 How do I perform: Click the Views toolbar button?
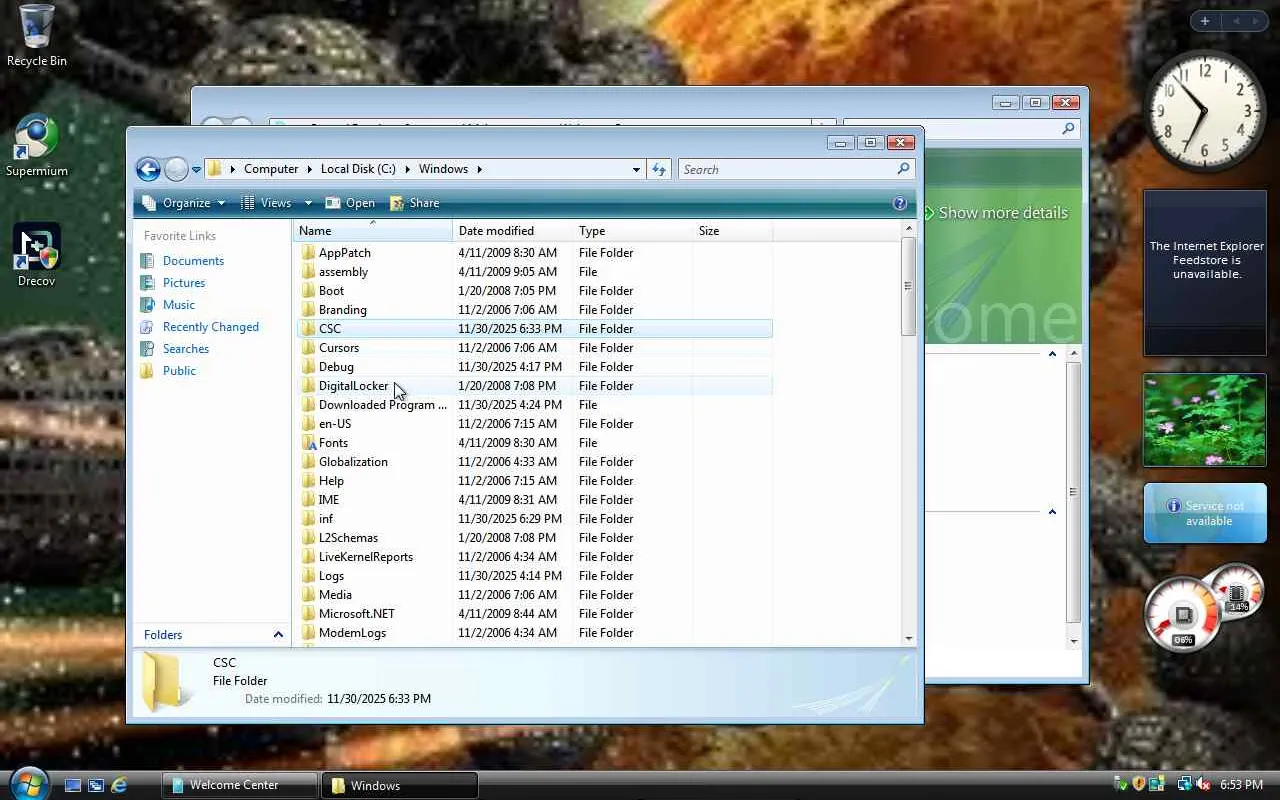(x=265, y=203)
